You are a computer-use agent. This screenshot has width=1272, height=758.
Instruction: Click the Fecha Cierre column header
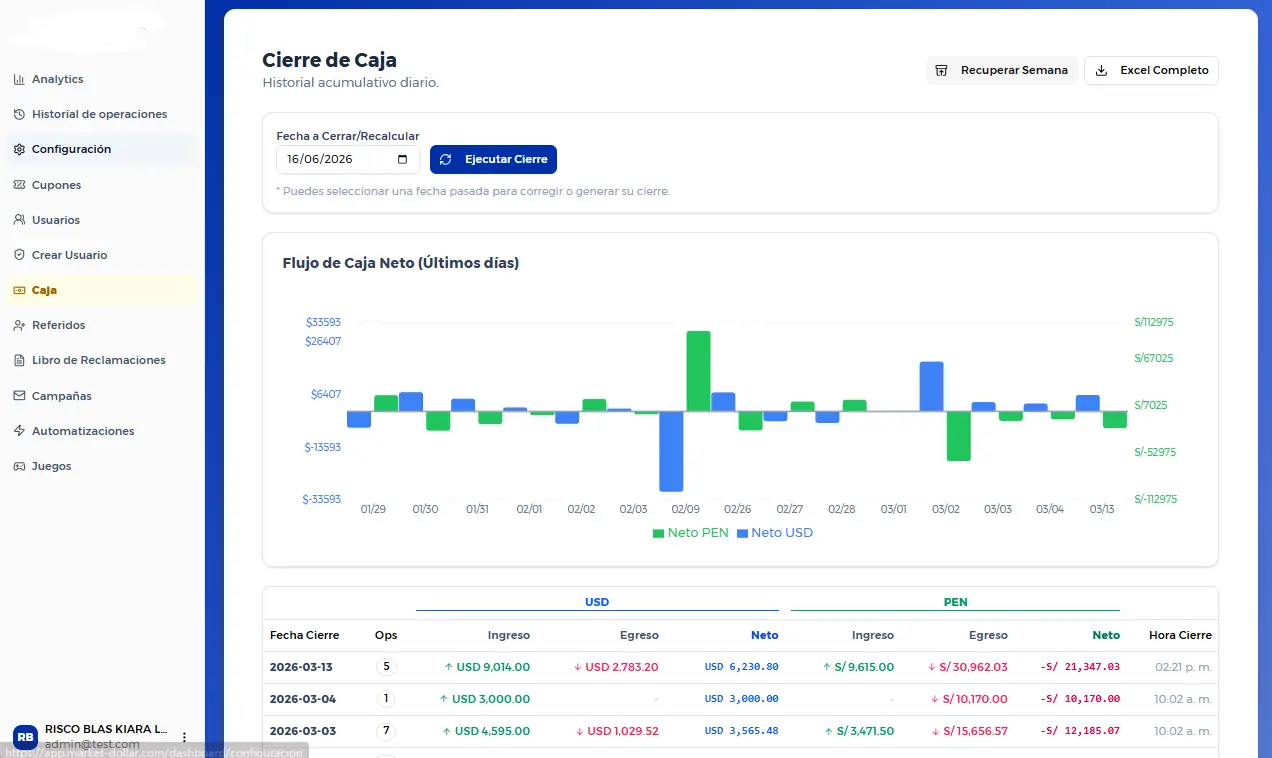click(304, 635)
